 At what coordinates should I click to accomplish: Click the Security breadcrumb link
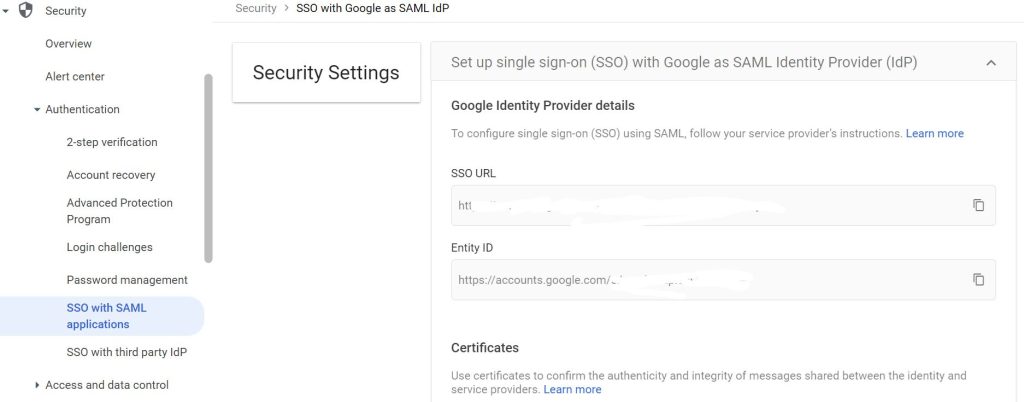tap(256, 8)
